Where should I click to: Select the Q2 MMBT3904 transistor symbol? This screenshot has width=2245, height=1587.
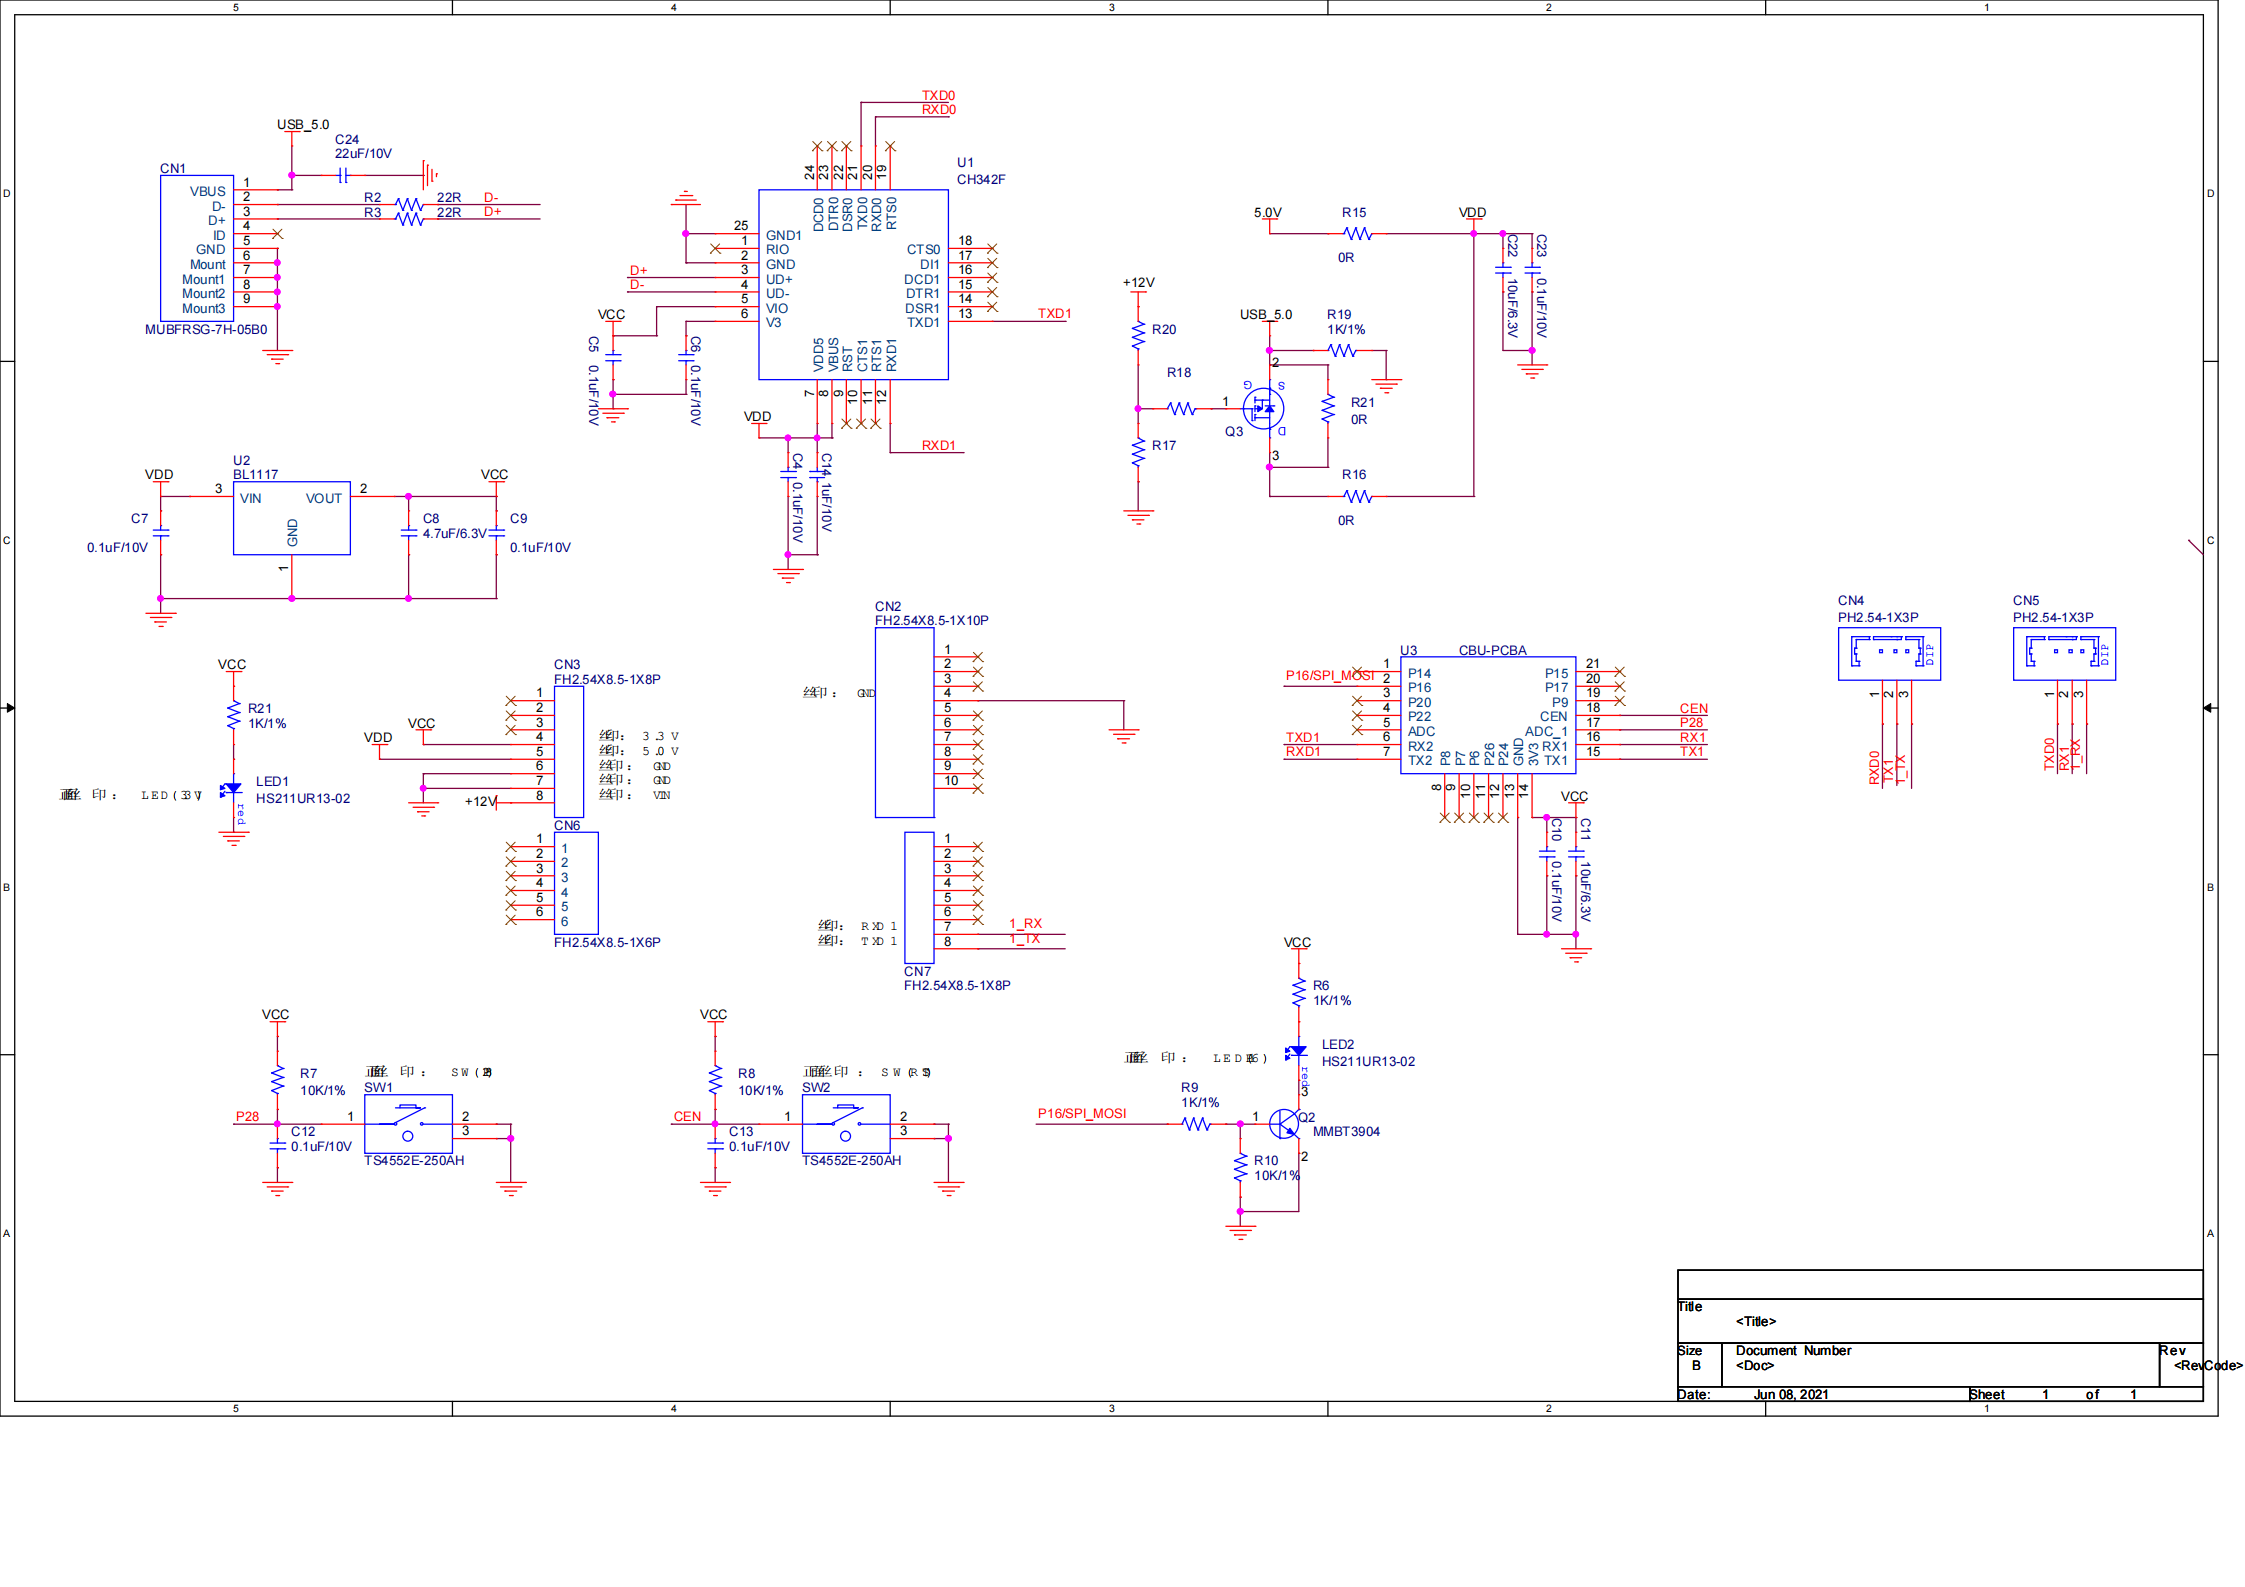coord(1285,1124)
